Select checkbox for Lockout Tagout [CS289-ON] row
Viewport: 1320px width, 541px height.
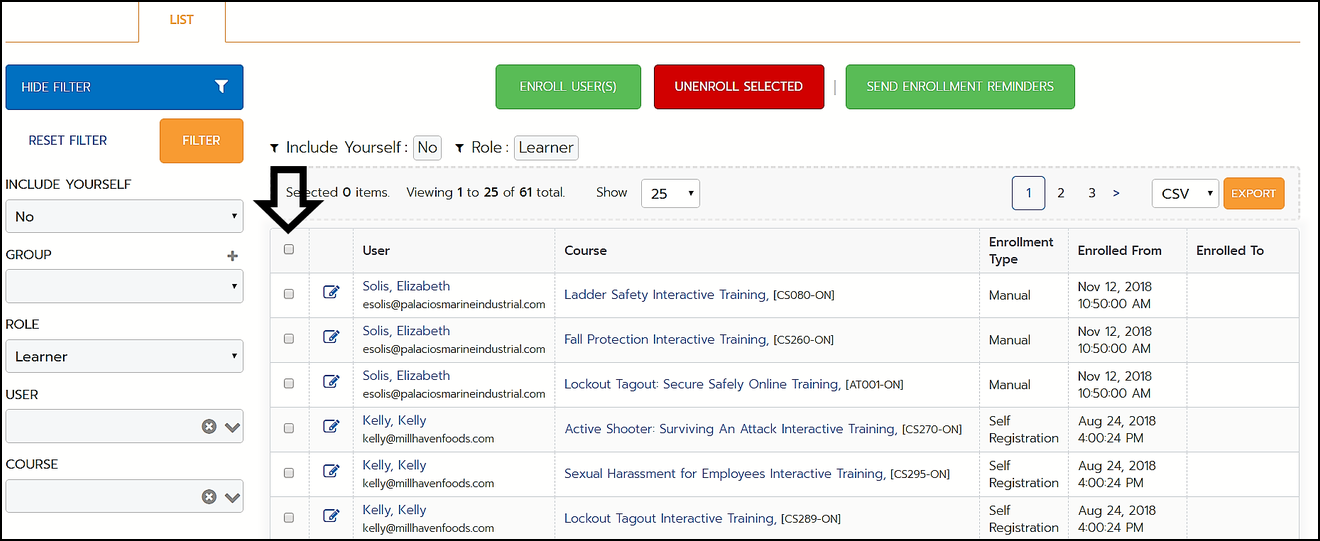(x=289, y=518)
